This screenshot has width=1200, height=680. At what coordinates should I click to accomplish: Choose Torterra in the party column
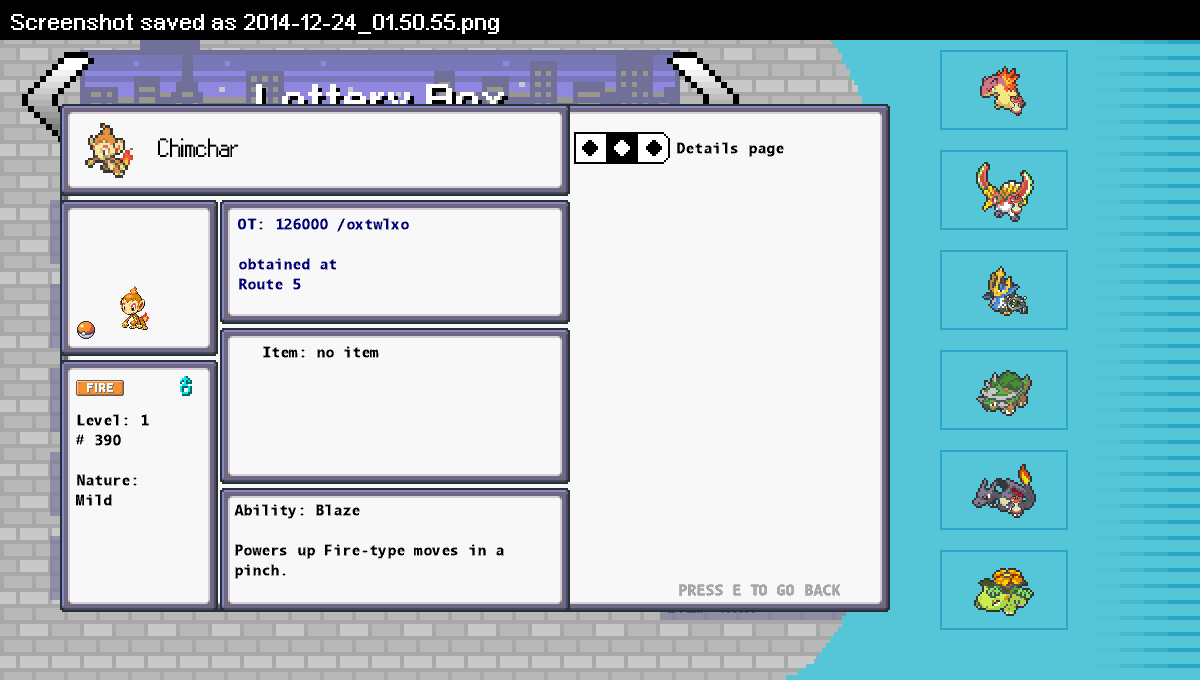click(1003, 390)
